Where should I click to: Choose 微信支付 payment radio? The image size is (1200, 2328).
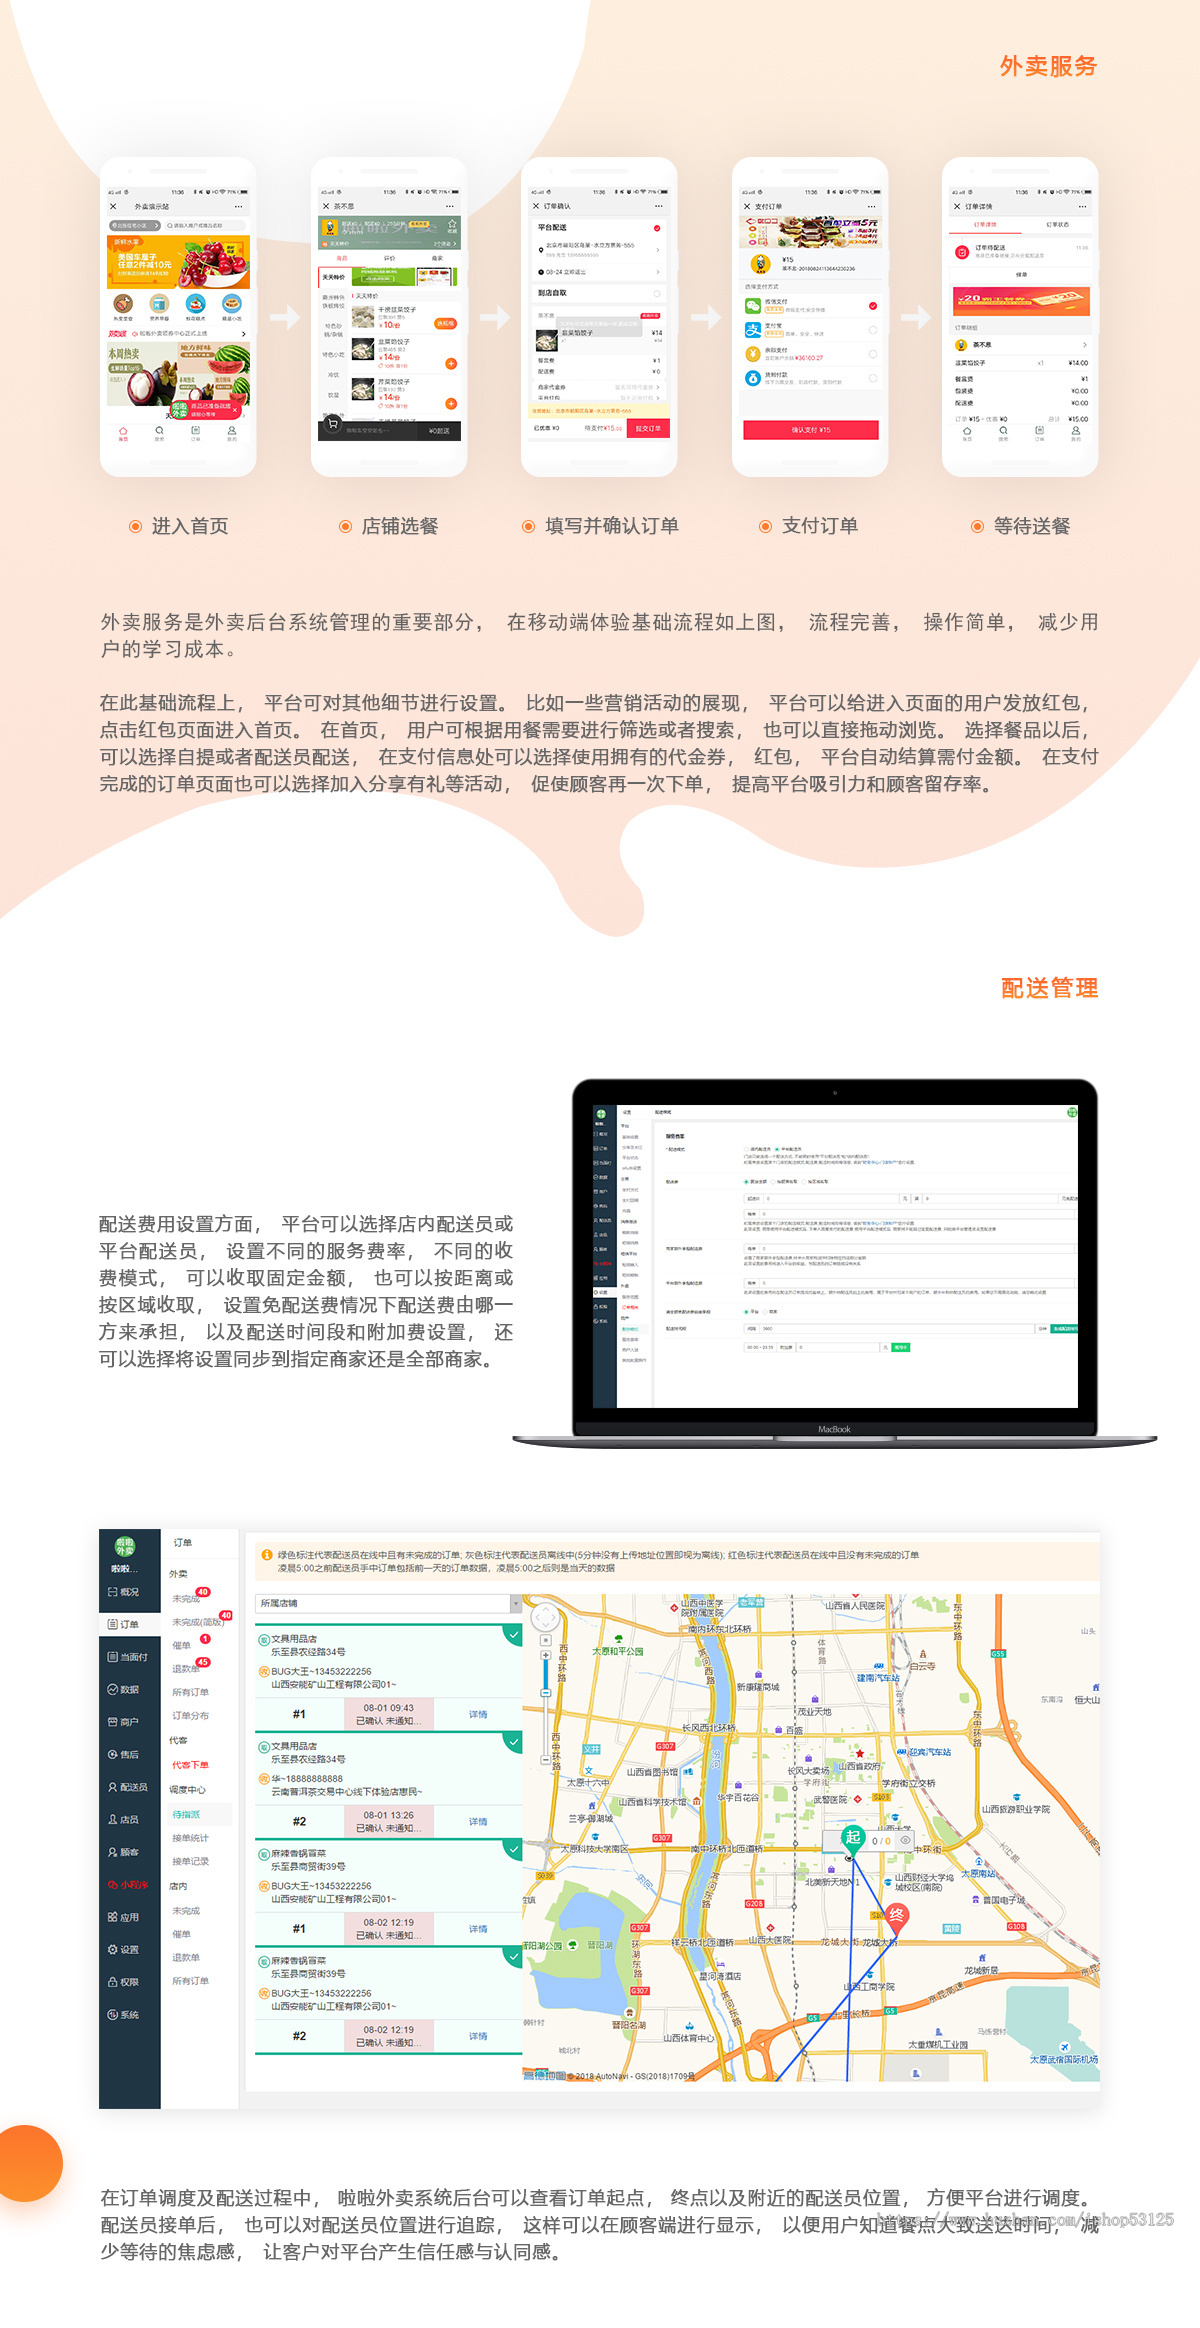coord(873,306)
